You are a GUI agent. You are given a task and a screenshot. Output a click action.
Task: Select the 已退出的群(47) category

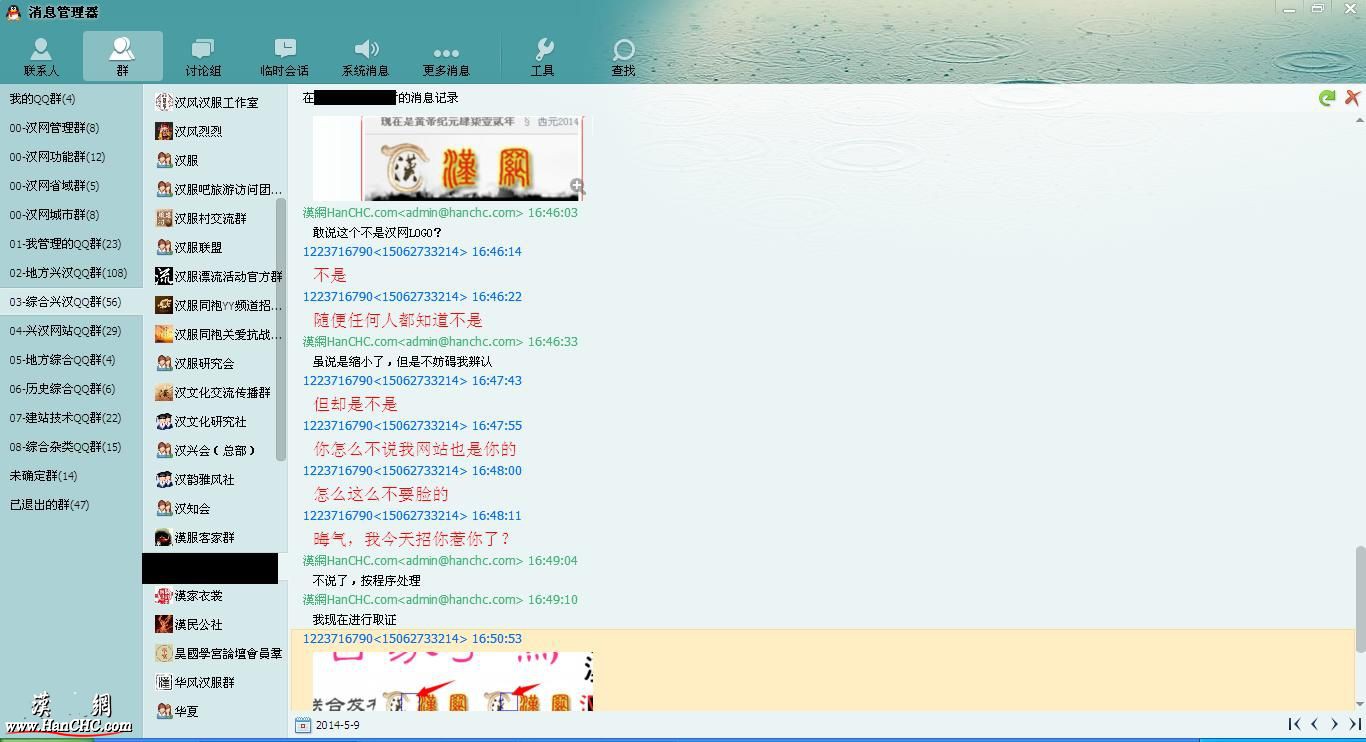pyautogui.click(x=50, y=505)
